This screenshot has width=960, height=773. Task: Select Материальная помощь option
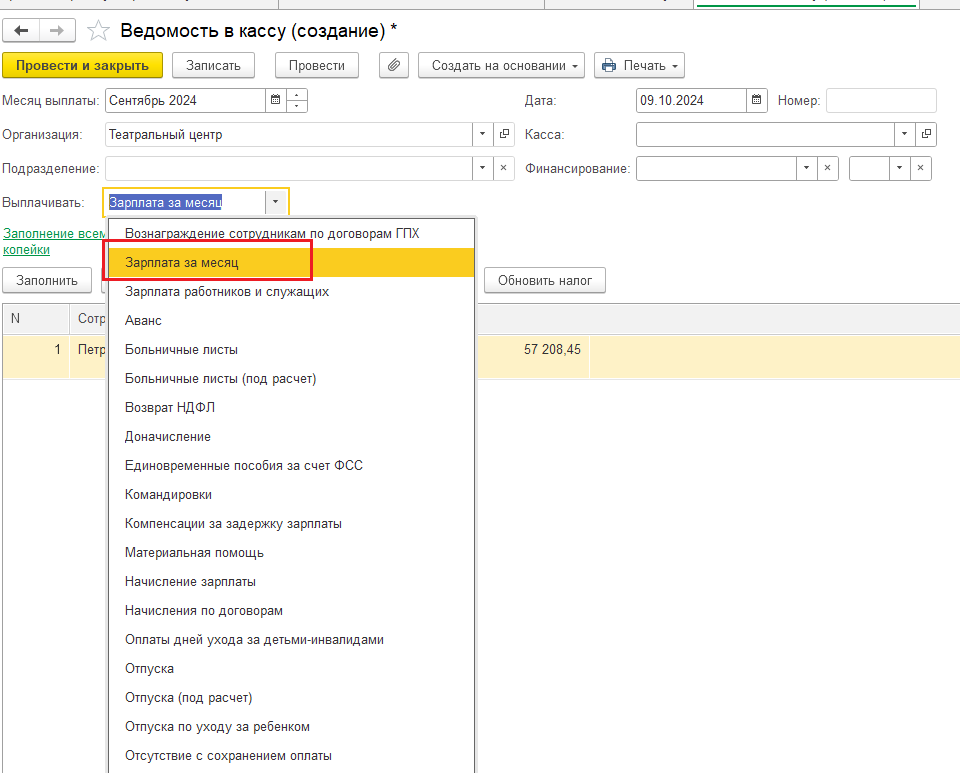point(291,552)
